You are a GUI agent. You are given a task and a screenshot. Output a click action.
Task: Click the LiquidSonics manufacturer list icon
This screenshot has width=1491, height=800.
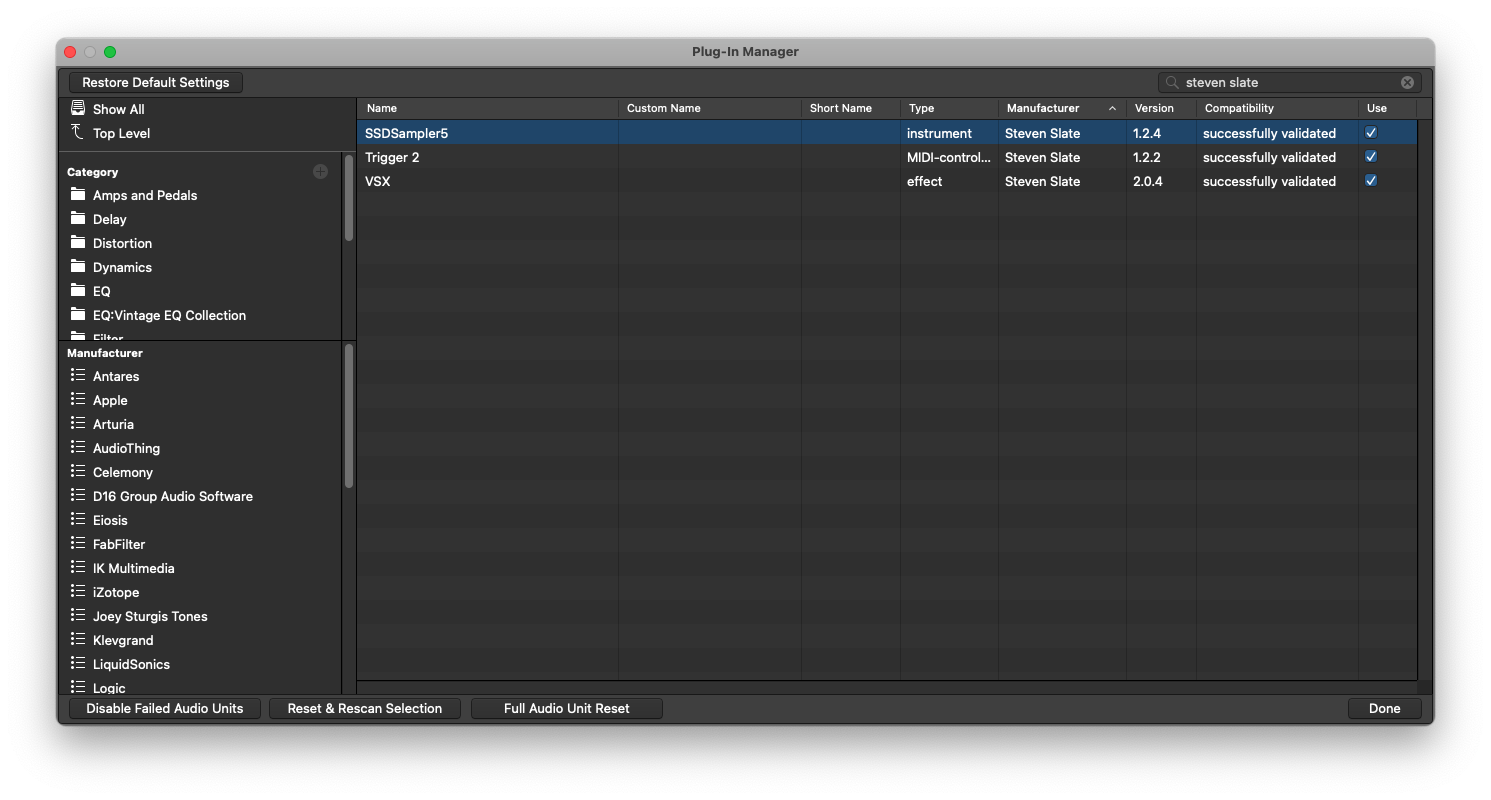click(78, 663)
